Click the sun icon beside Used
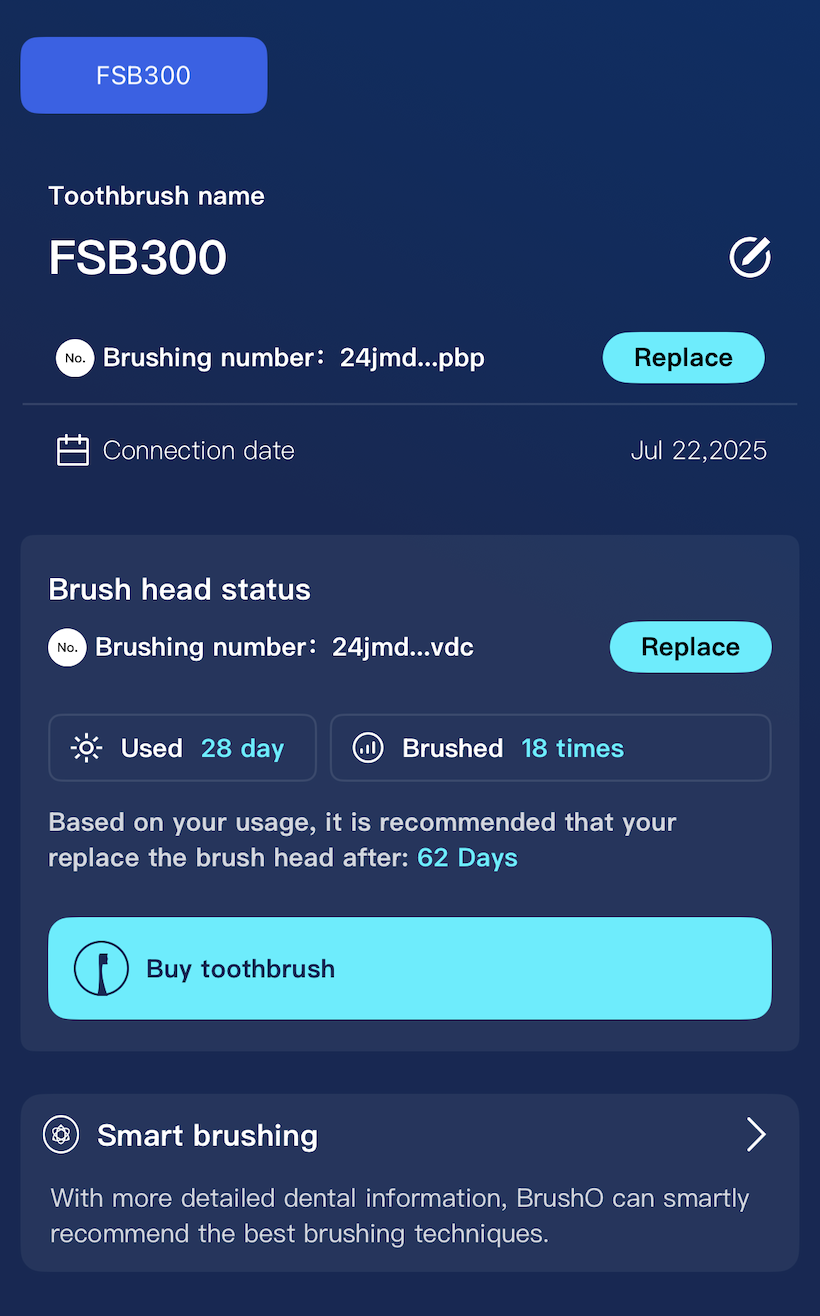 (x=87, y=748)
